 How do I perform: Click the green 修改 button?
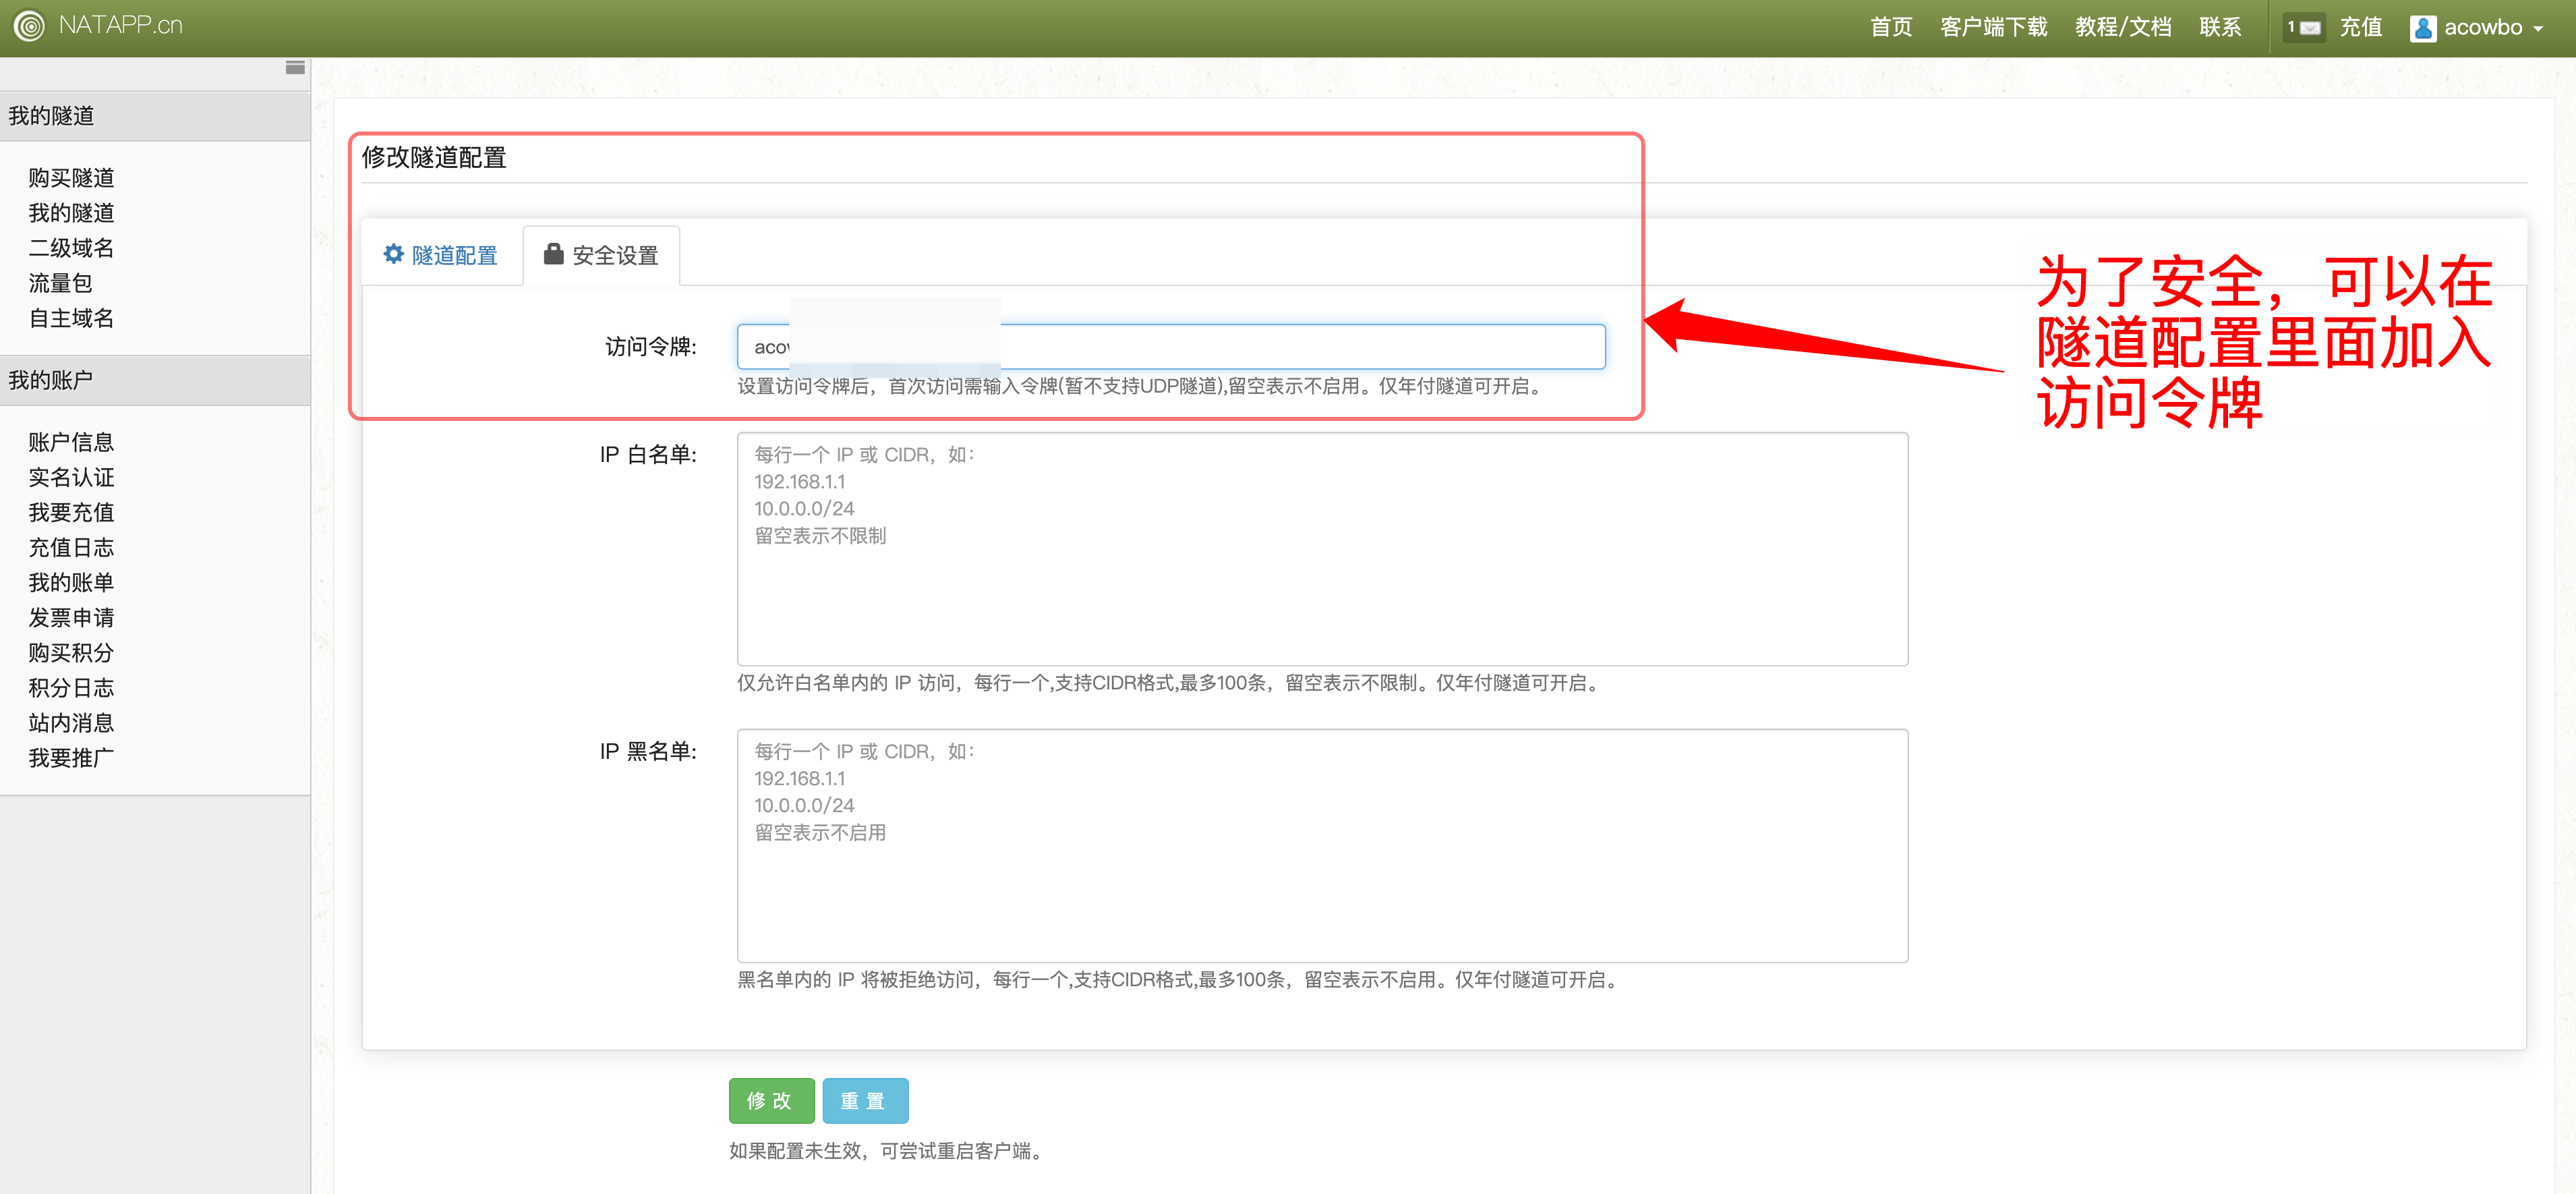click(771, 1101)
